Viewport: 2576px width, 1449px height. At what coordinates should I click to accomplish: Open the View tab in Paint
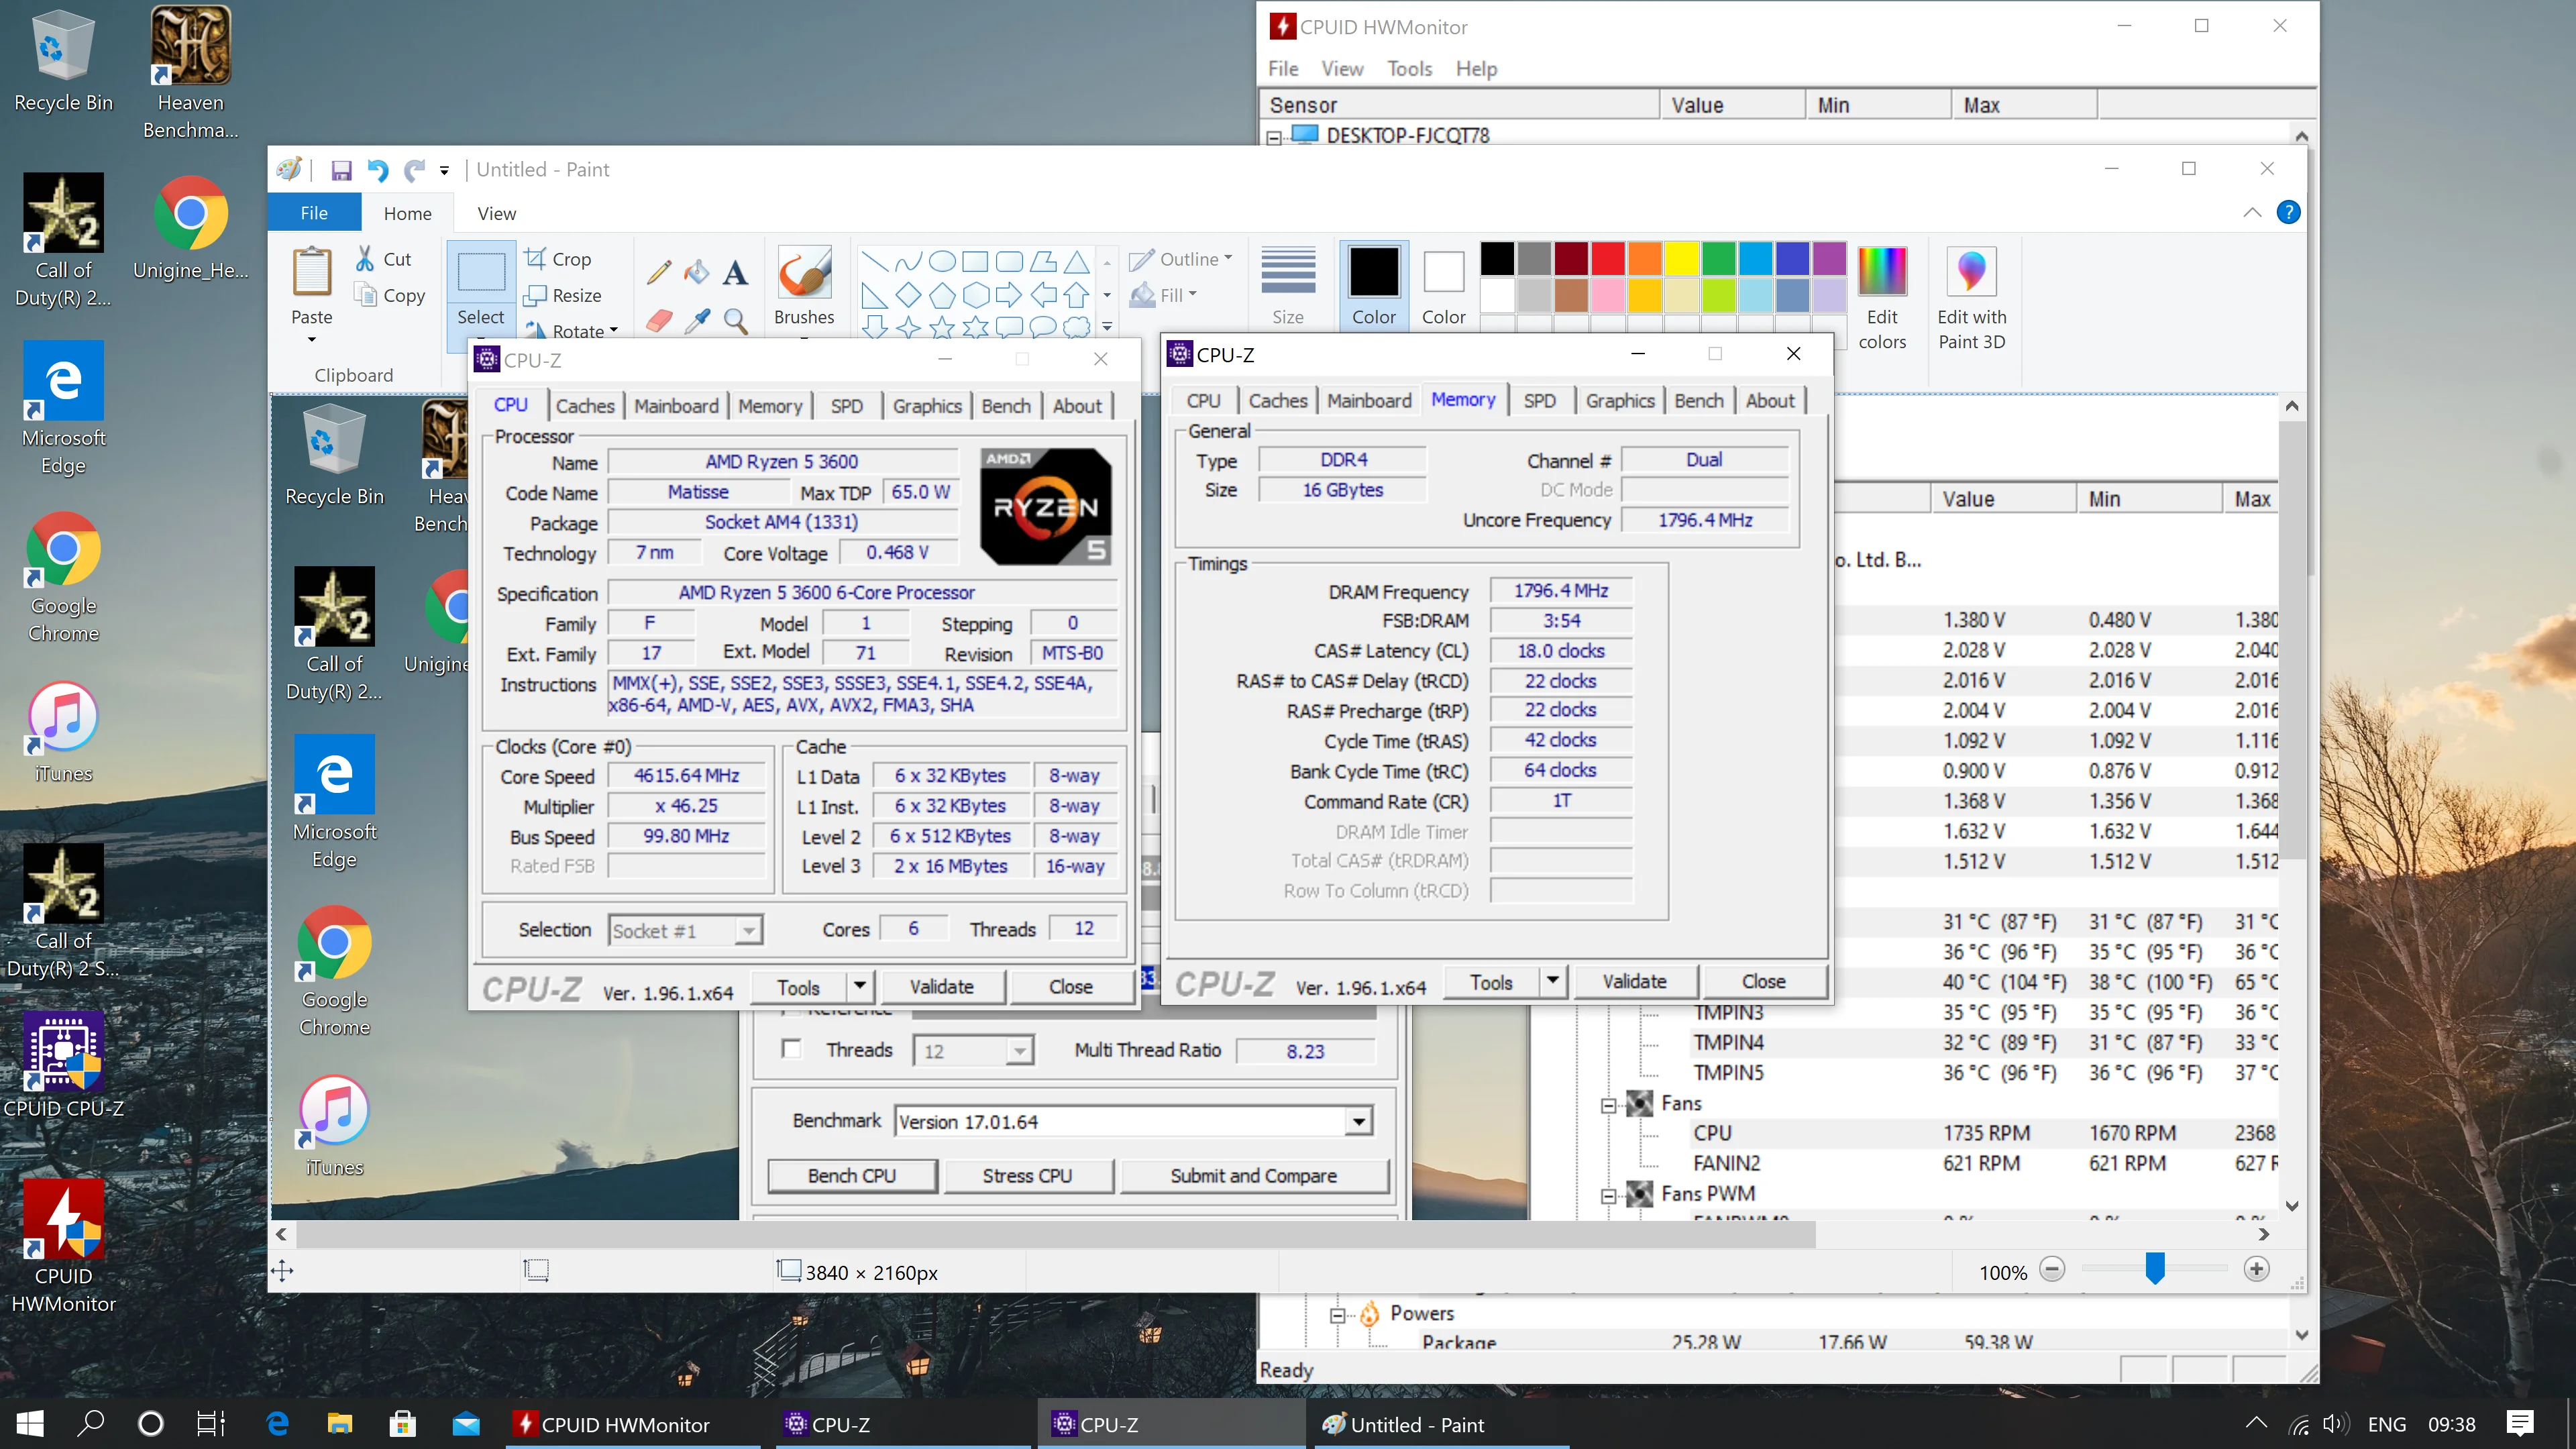(x=496, y=213)
